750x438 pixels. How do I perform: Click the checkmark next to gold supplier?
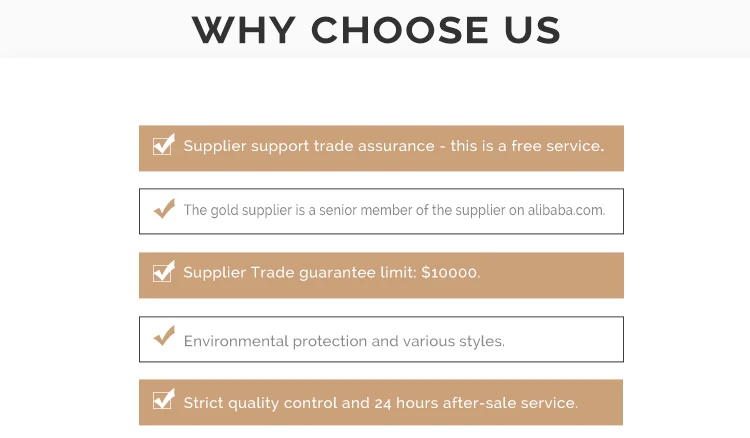(163, 210)
